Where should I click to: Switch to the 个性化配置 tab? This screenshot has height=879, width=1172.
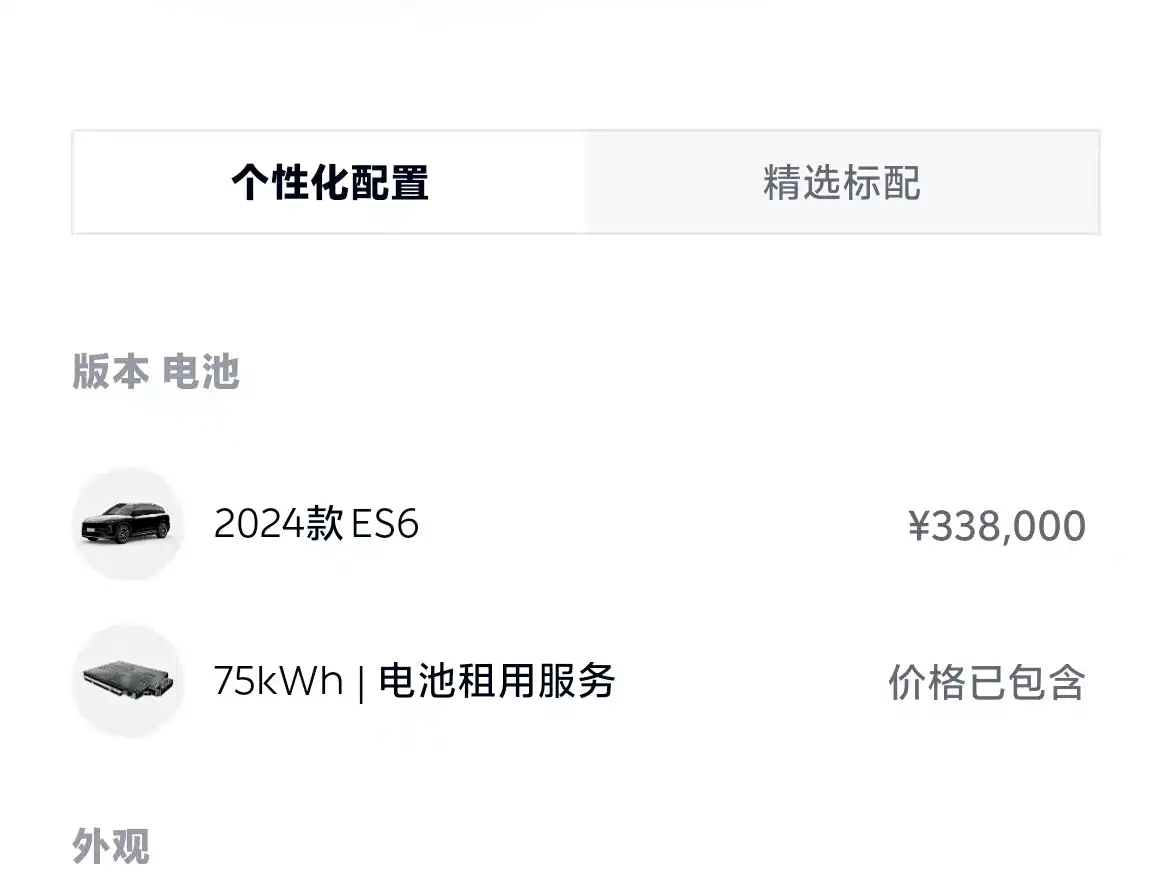tap(329, 183)
